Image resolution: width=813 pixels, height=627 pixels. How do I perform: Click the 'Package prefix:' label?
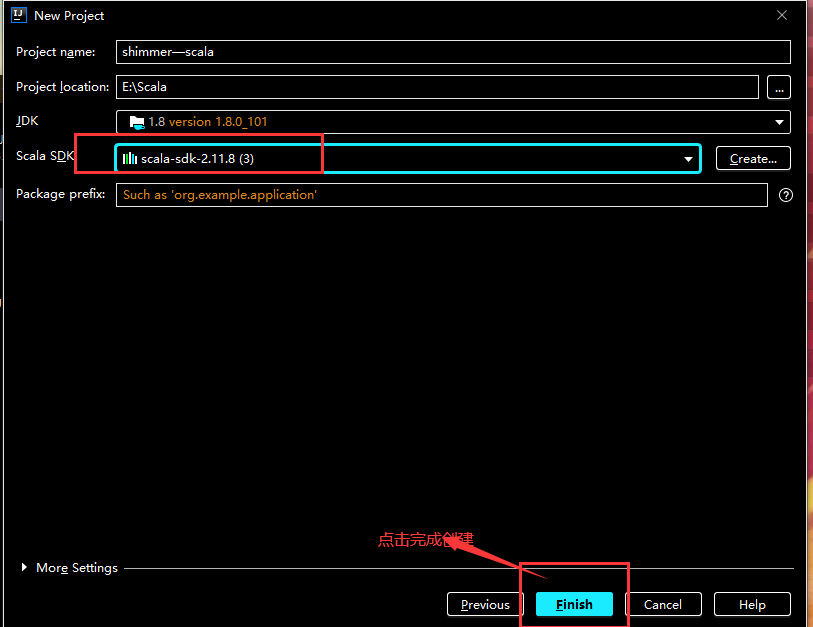[x=60, y=194]
